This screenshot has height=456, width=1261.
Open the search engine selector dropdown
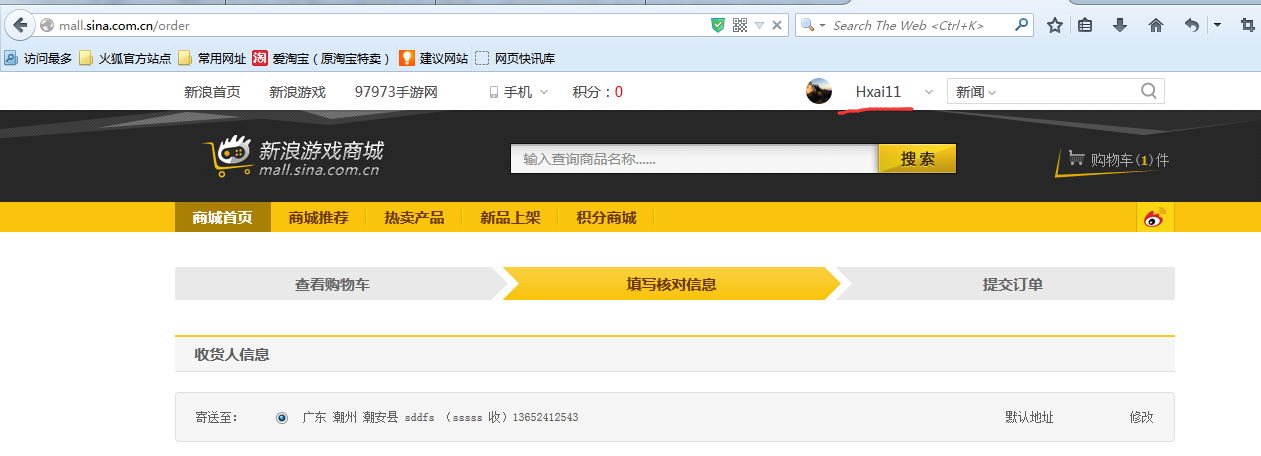[x=814, y=25]
